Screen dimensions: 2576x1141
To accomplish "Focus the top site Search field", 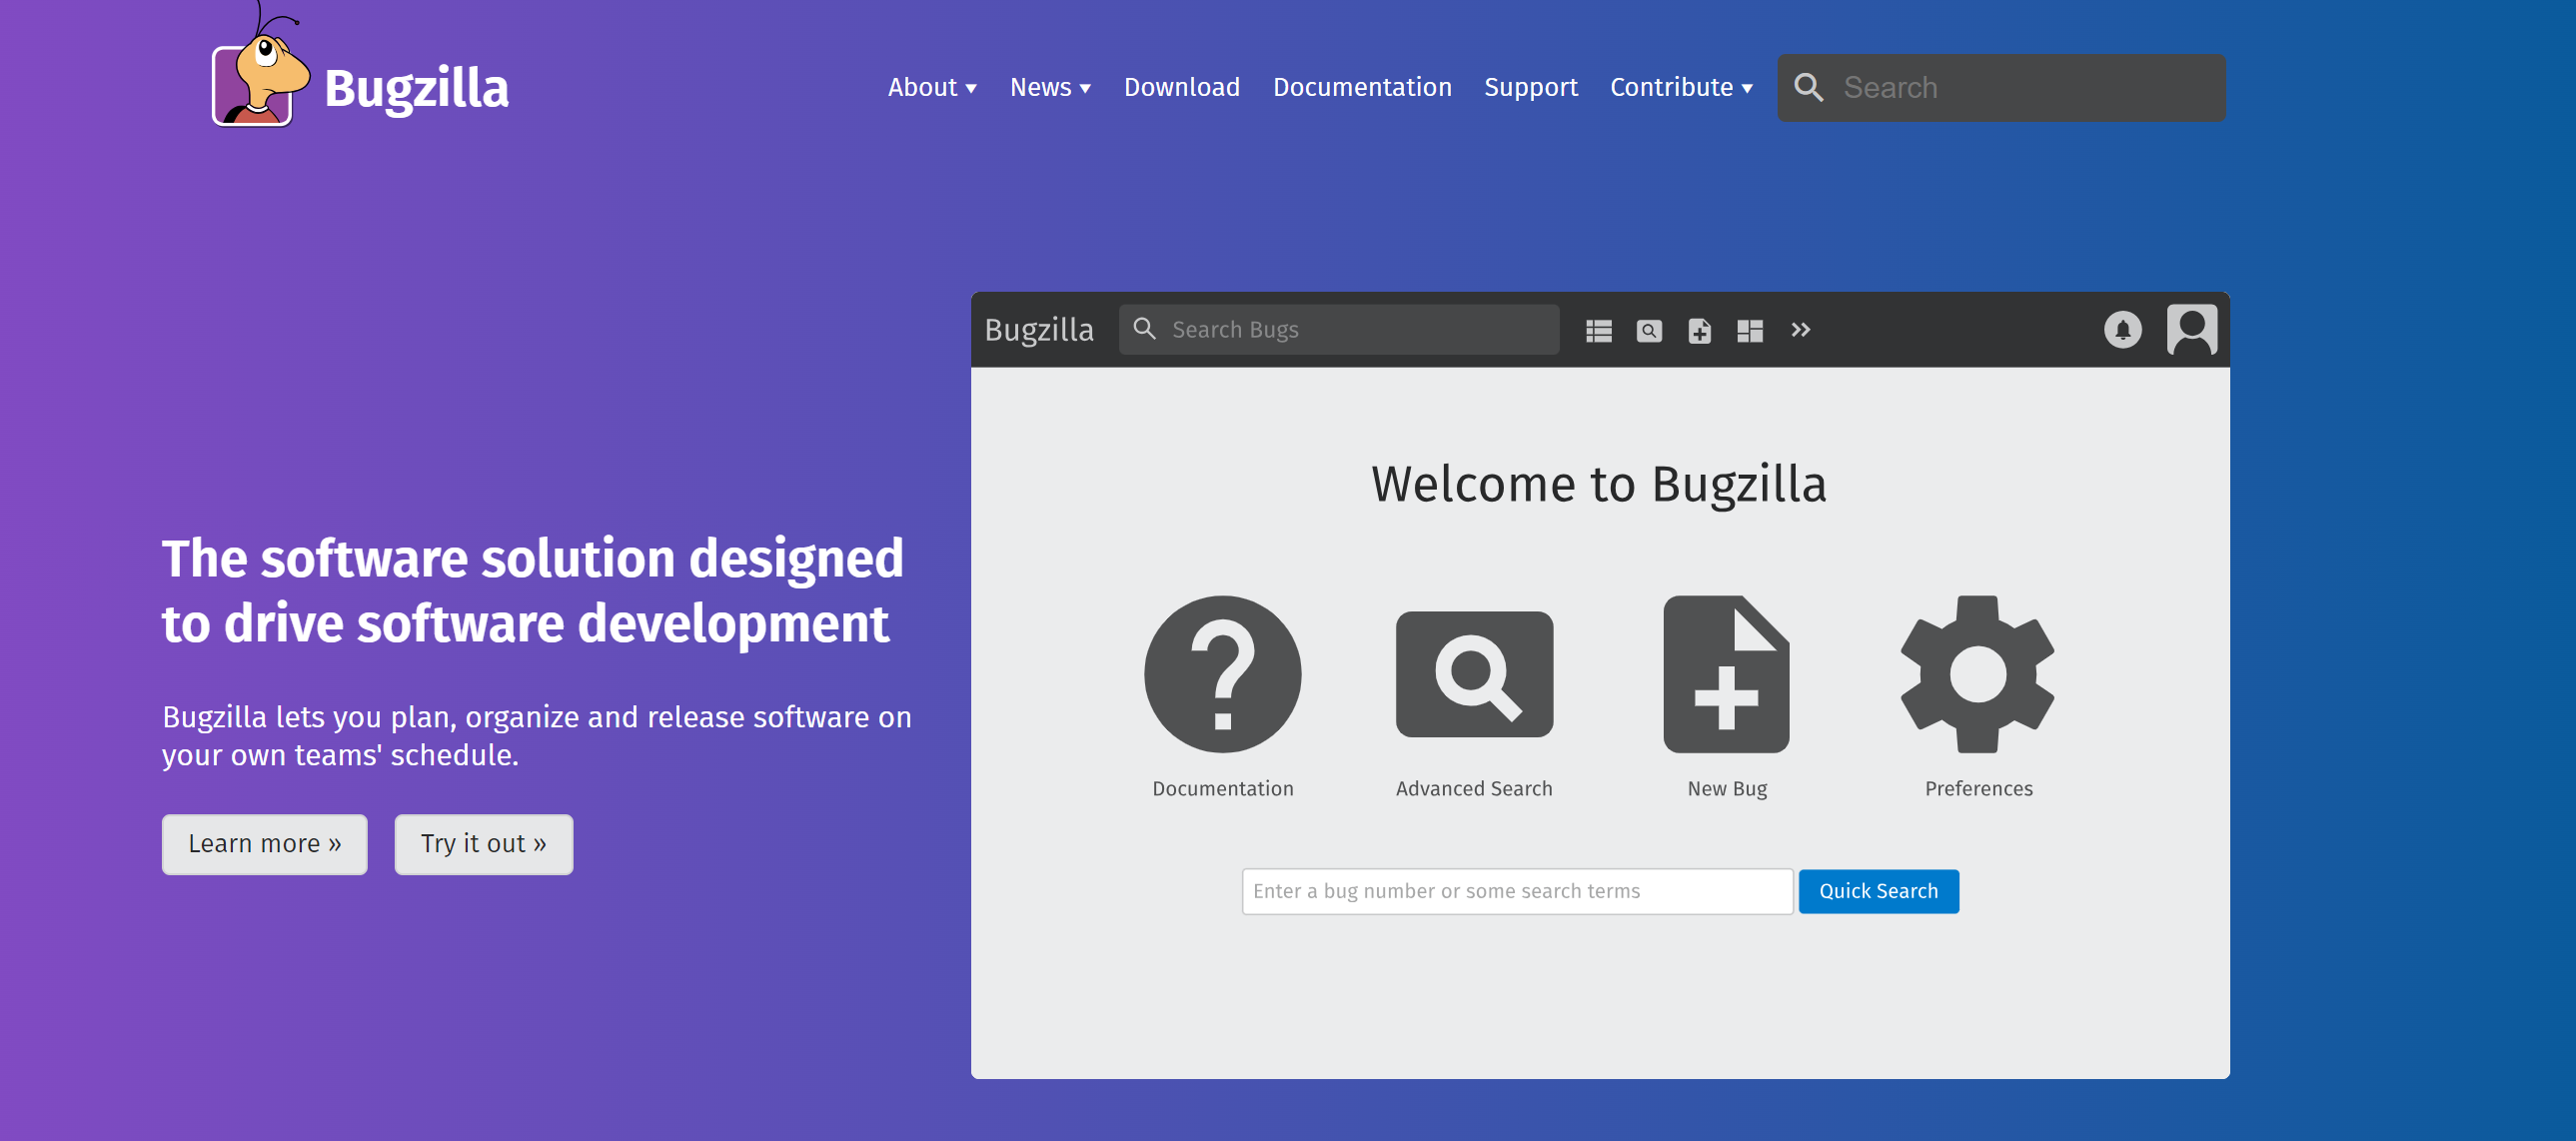I will (2001, 88).
